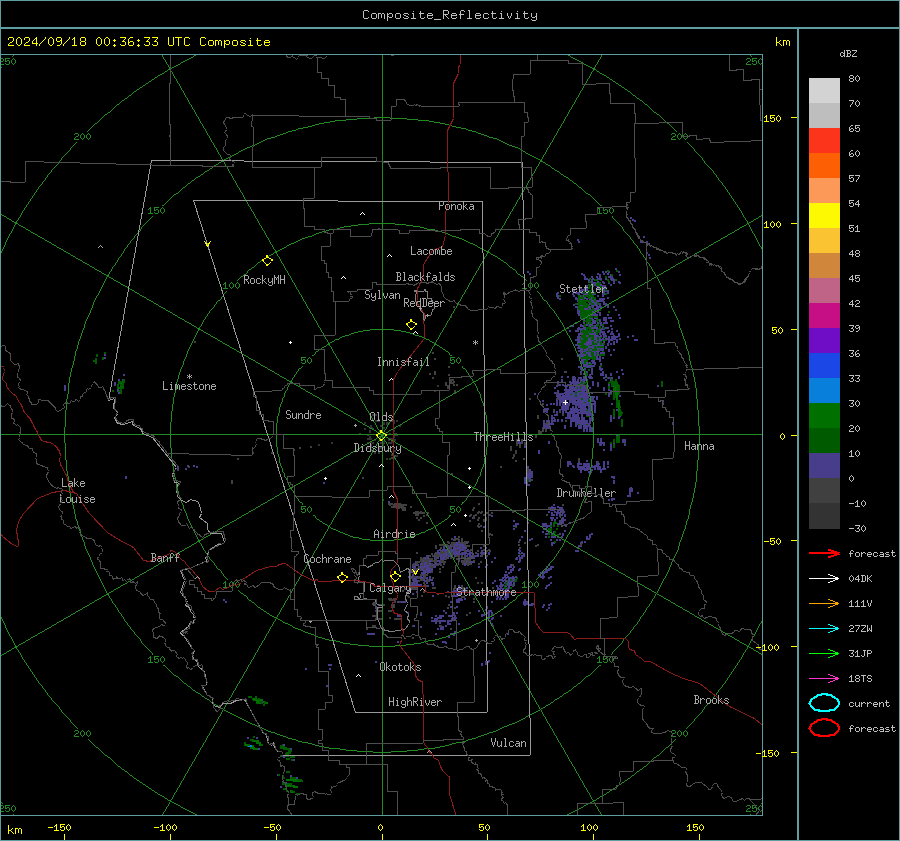Click the dBZ scale heading
Screen dimensions: 900x841
[x=848, y=54]
